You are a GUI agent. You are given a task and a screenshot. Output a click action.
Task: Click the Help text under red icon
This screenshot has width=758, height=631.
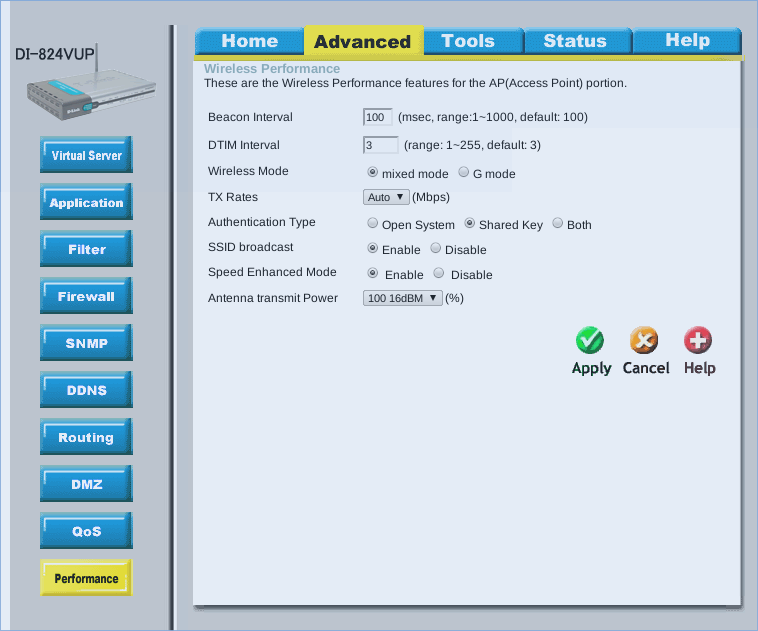pyautogui.click(x=700, y=368)
